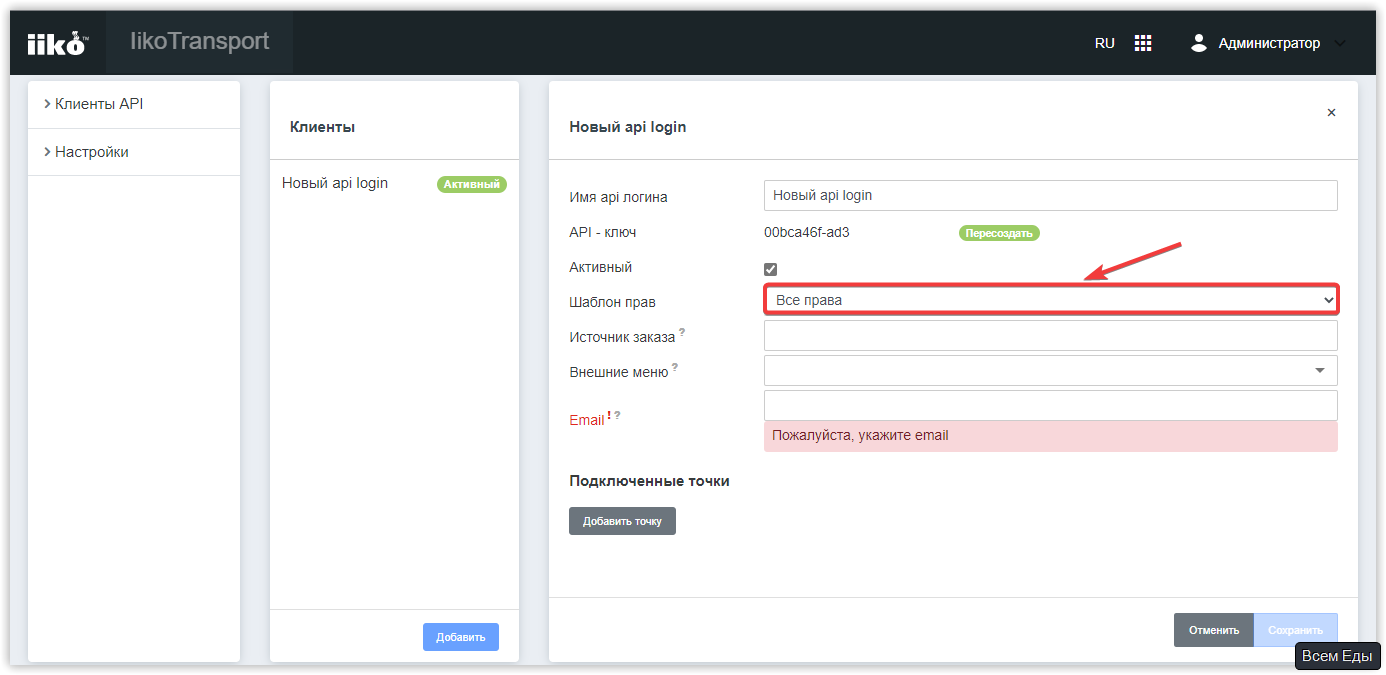1386x675 pixels.
Task: Click the help icon next to Источник заказа
Action: coord(682,331)
